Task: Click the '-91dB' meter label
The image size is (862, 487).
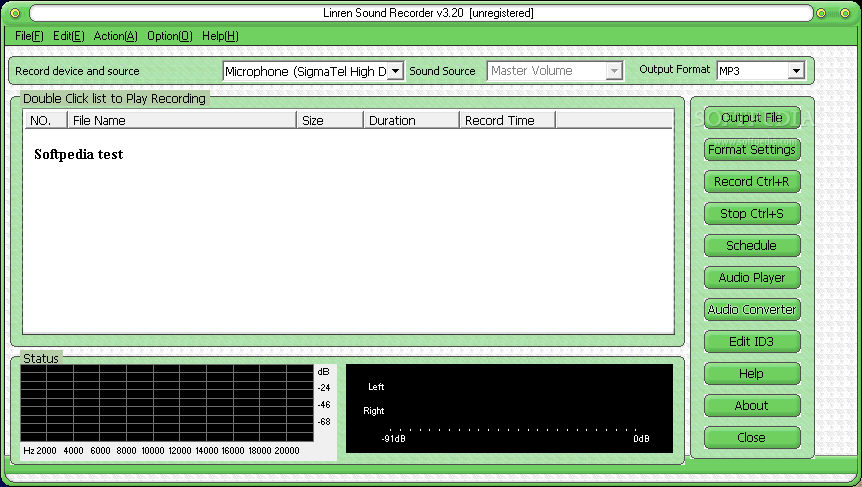Action: pos(394,439)
